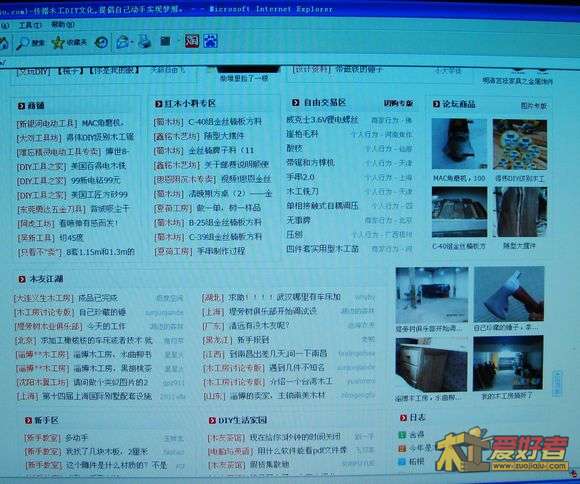
Task: Expand the dropdown arrow beside the Mail icon
Action: 132,42
